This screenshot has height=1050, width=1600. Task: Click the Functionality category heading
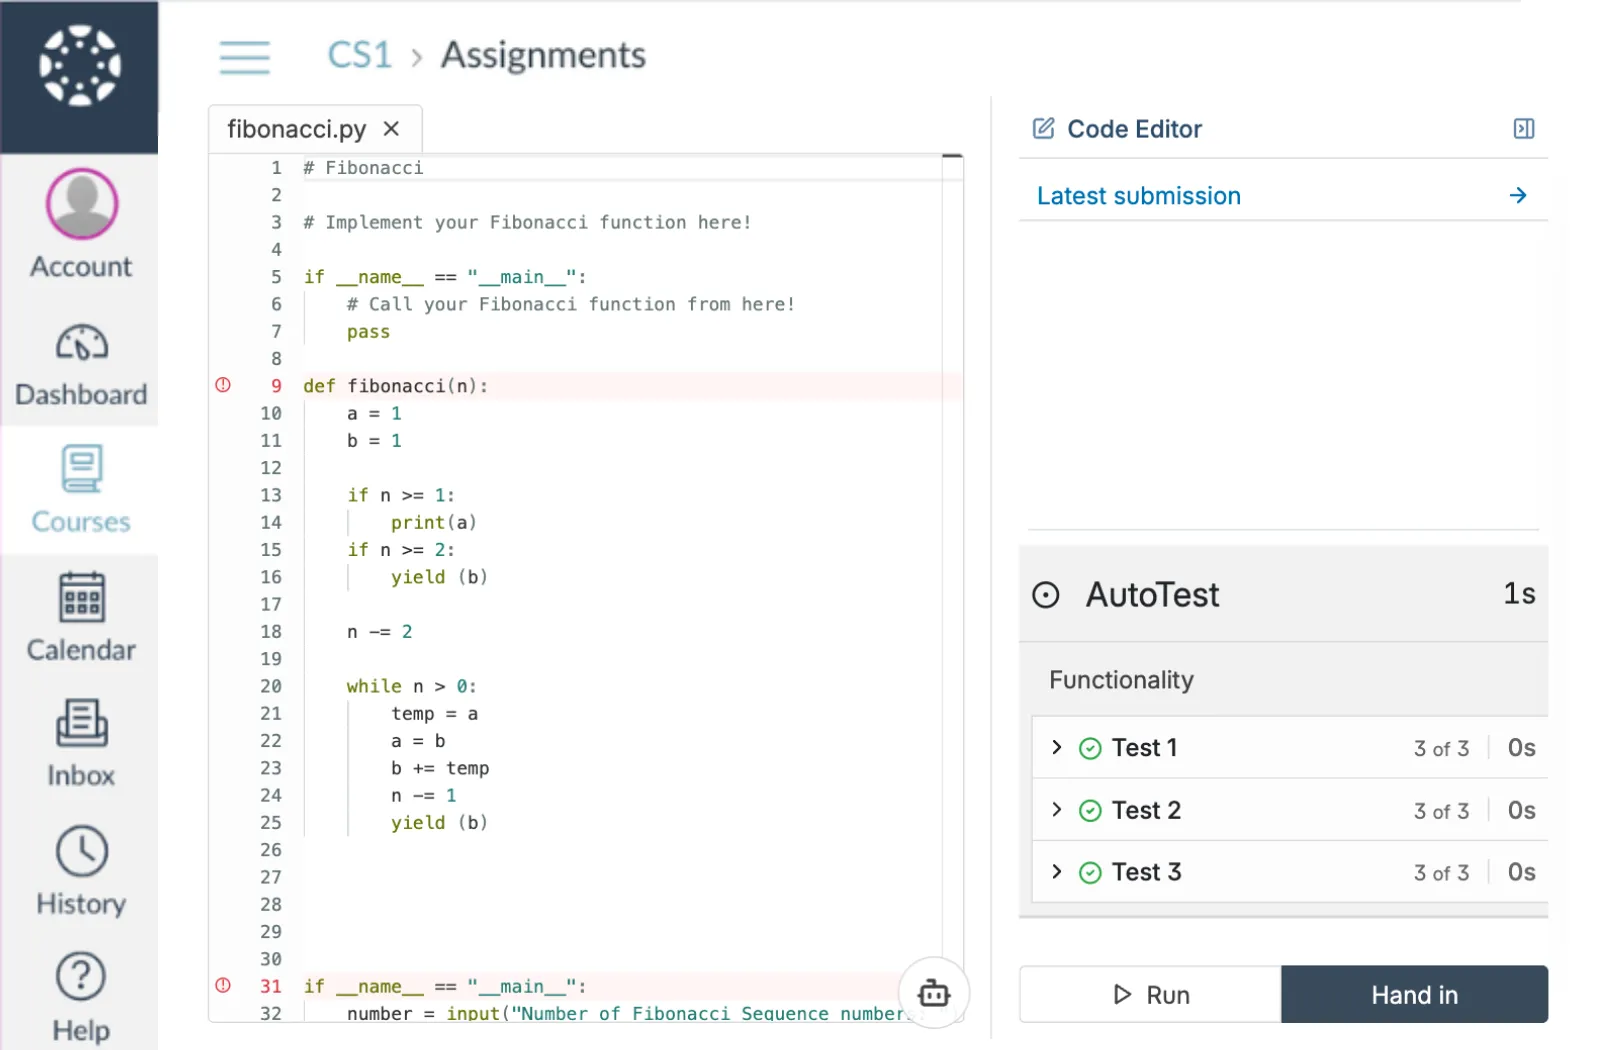tap(1121, 680)
